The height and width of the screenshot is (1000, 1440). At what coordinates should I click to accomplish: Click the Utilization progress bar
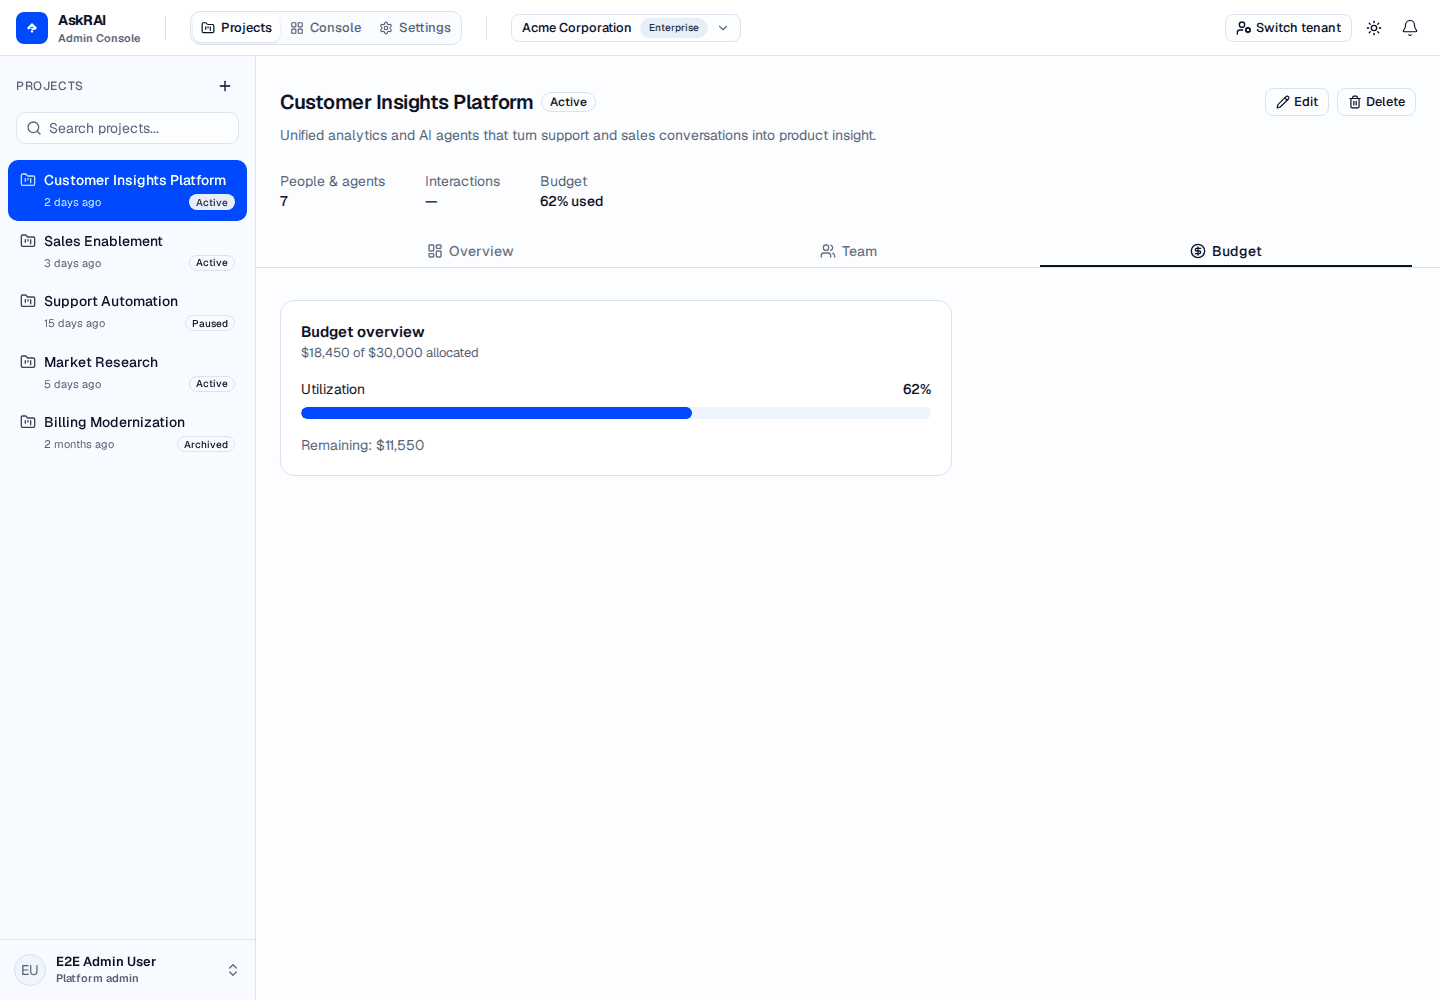[616, 413]
